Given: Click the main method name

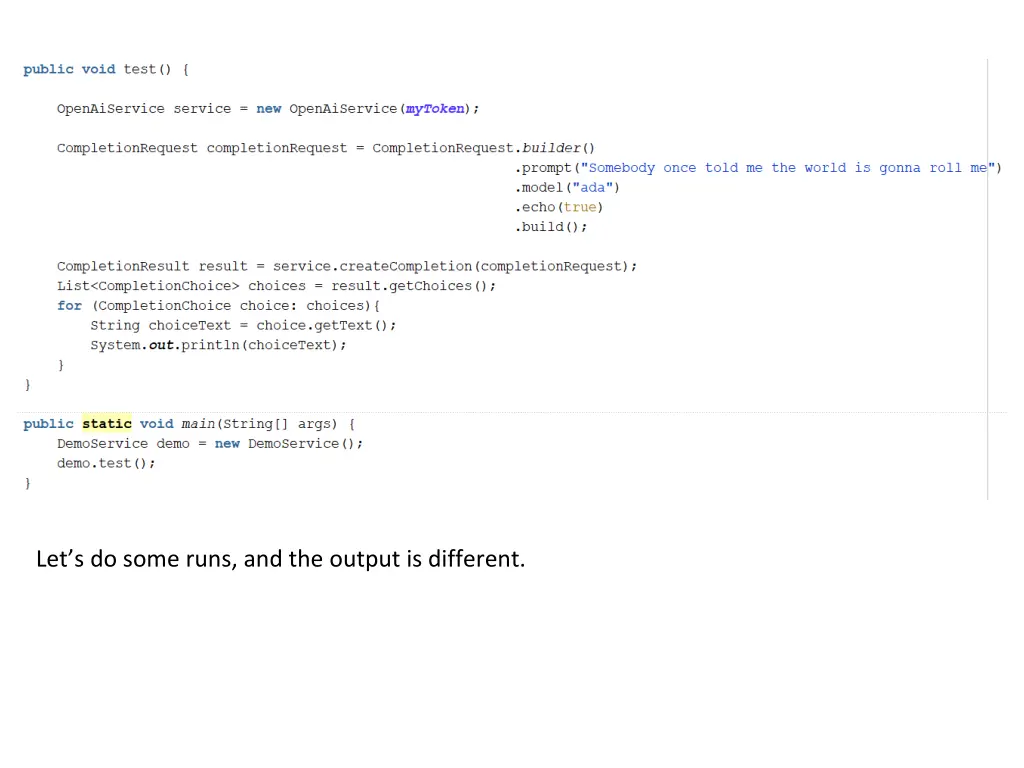Looking at the screenshot, I should [198, 424].
